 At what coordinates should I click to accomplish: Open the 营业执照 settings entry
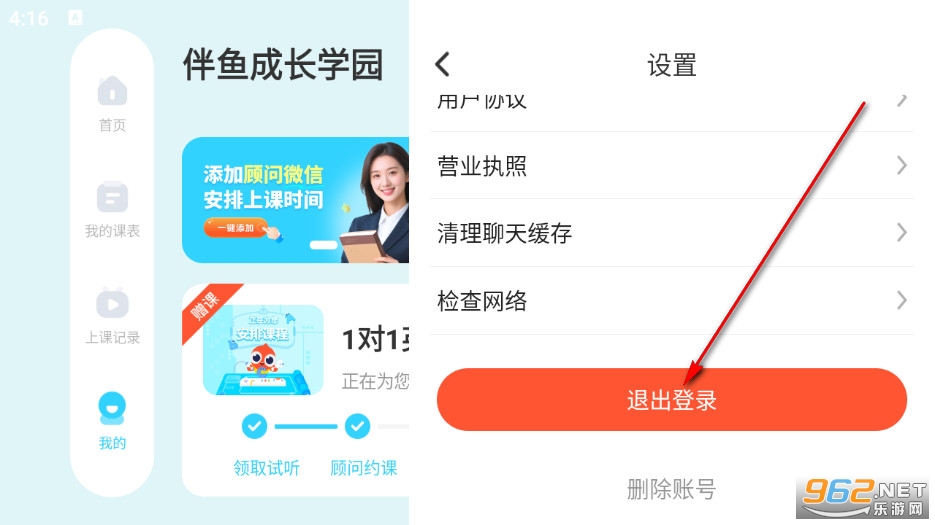[672, 165]
